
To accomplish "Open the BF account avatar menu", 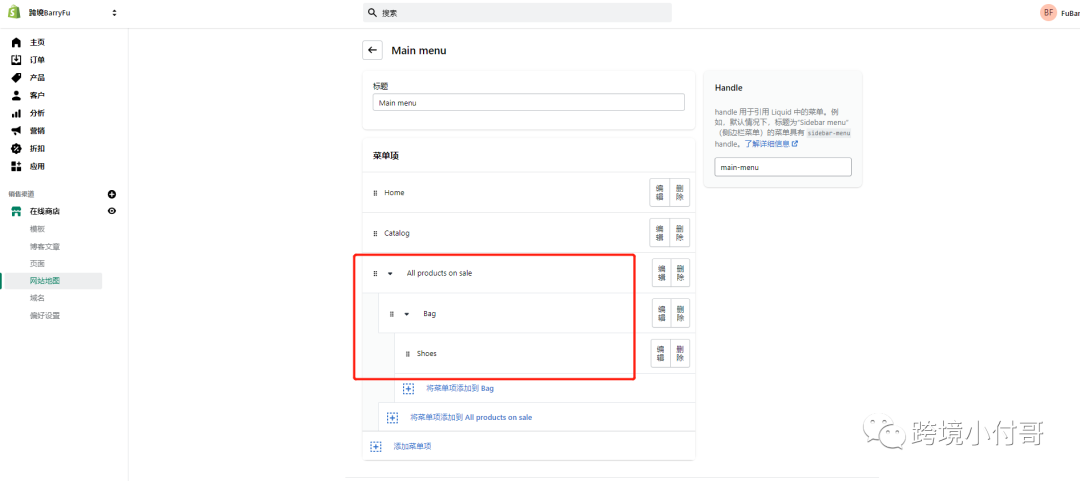I will click(x=1048, y=12).
